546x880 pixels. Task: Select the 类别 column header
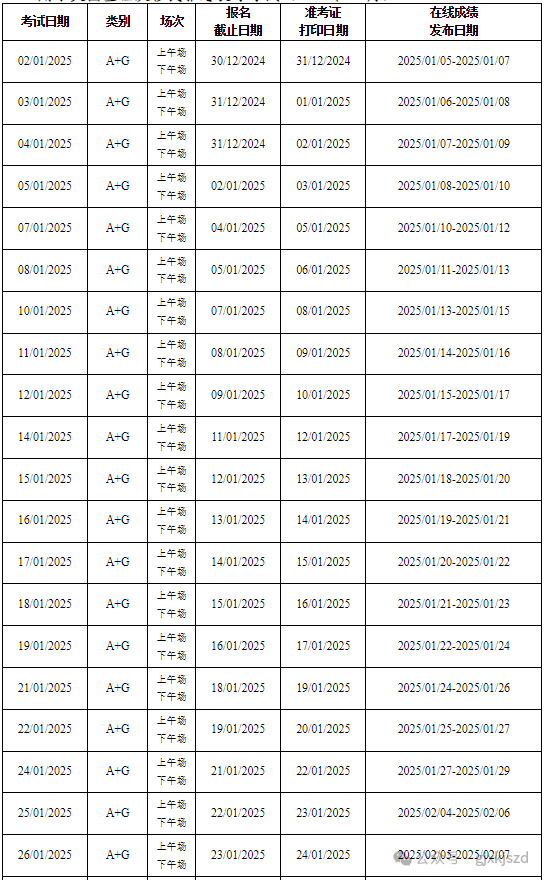pyautogui.click(x=118, y=21)
